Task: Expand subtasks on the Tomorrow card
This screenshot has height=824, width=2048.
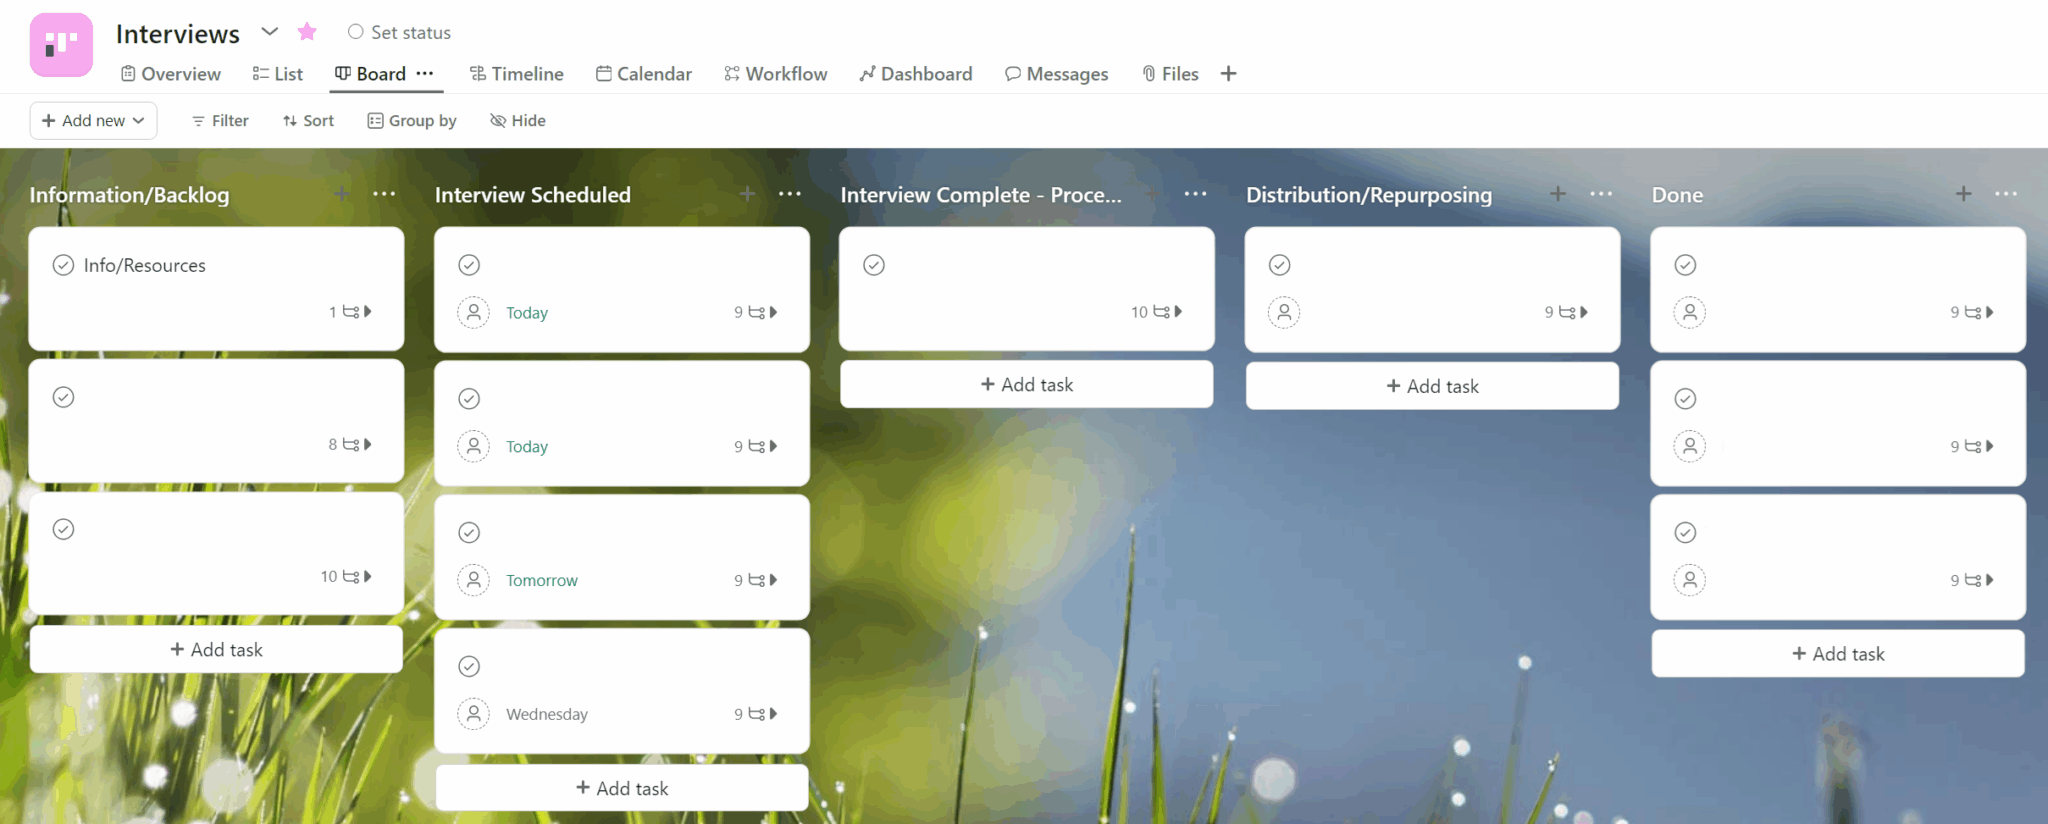Action: 756,580
